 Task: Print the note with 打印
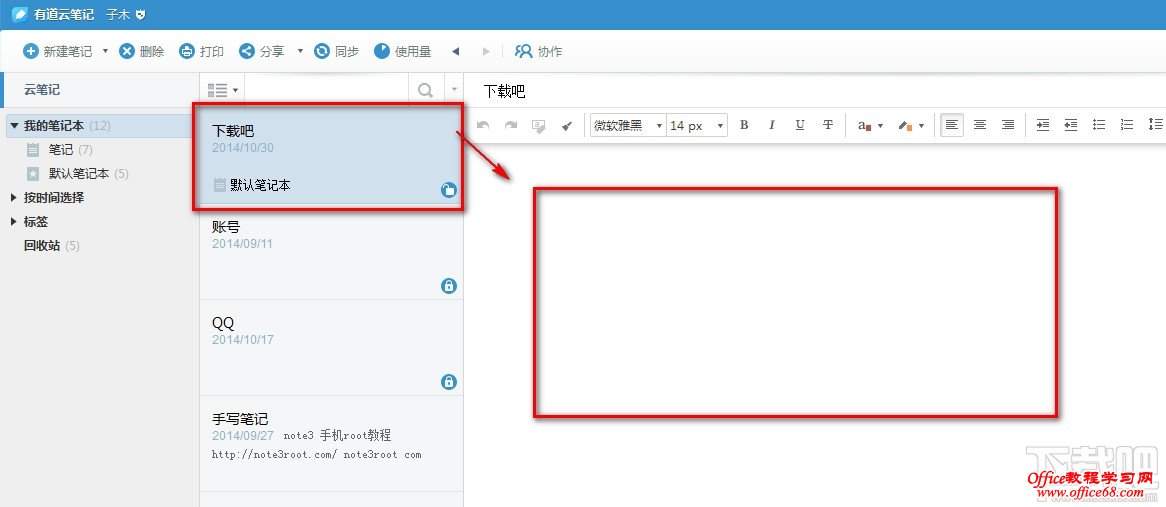(202, 51)
